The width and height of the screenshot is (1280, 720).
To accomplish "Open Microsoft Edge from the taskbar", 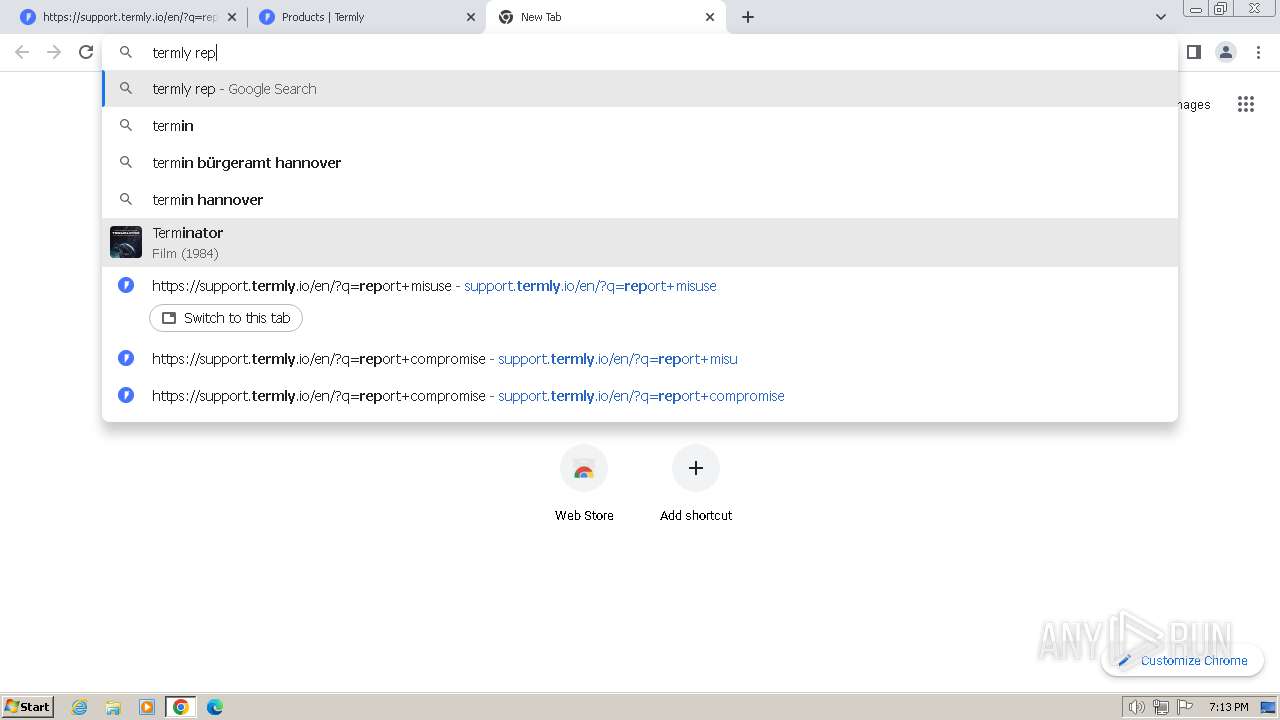I will 215,707.
